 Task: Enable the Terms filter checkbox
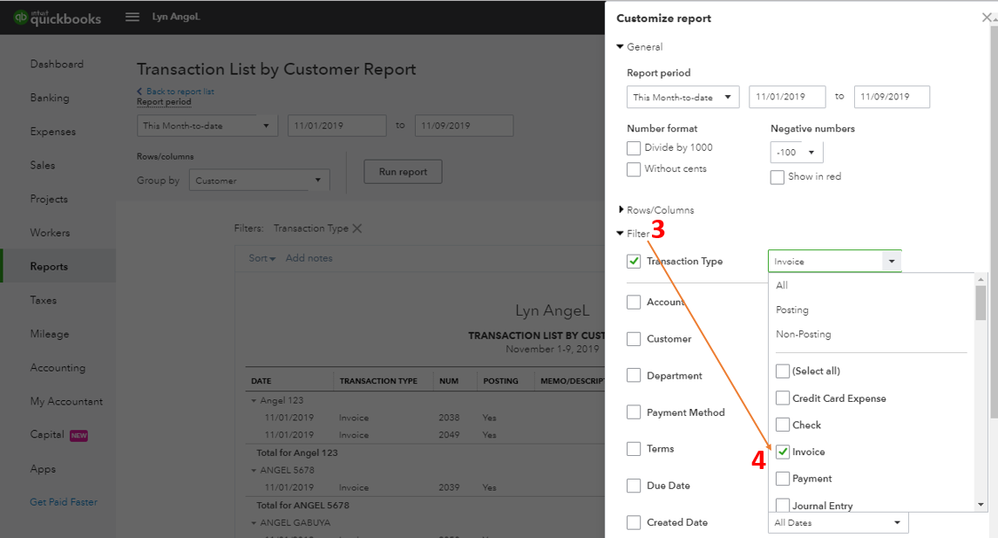[x=633, y=449]
